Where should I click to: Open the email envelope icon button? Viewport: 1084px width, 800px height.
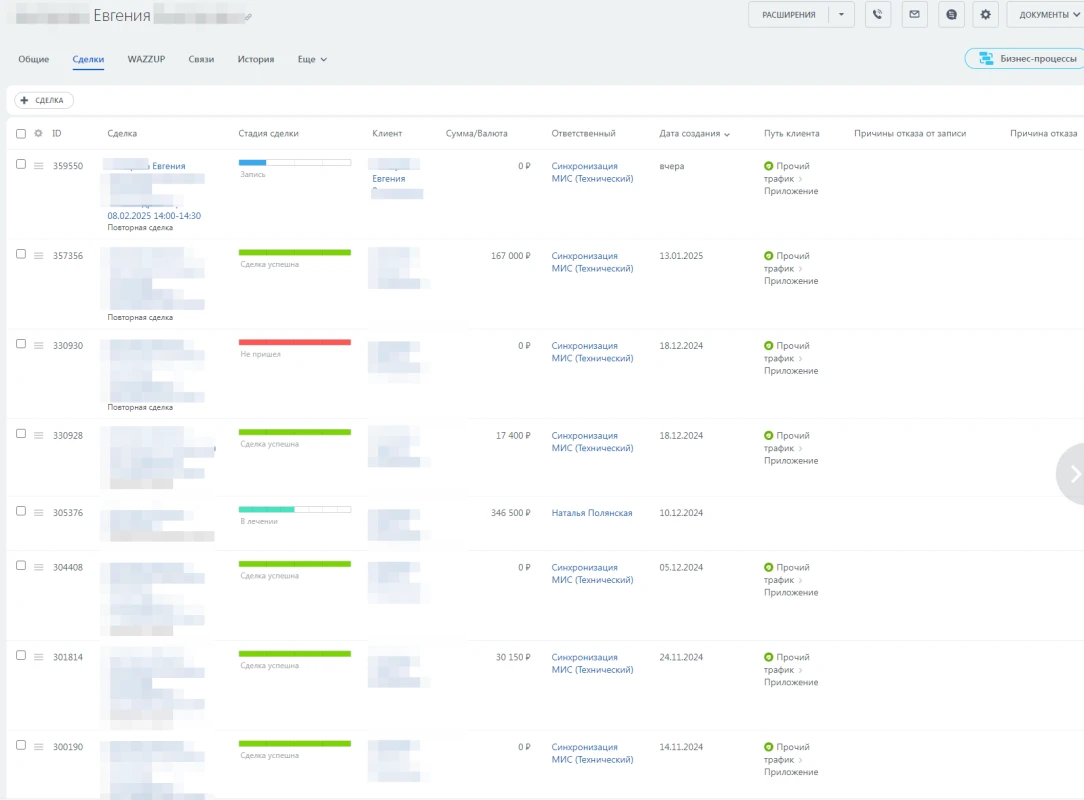tap(914, 15)
